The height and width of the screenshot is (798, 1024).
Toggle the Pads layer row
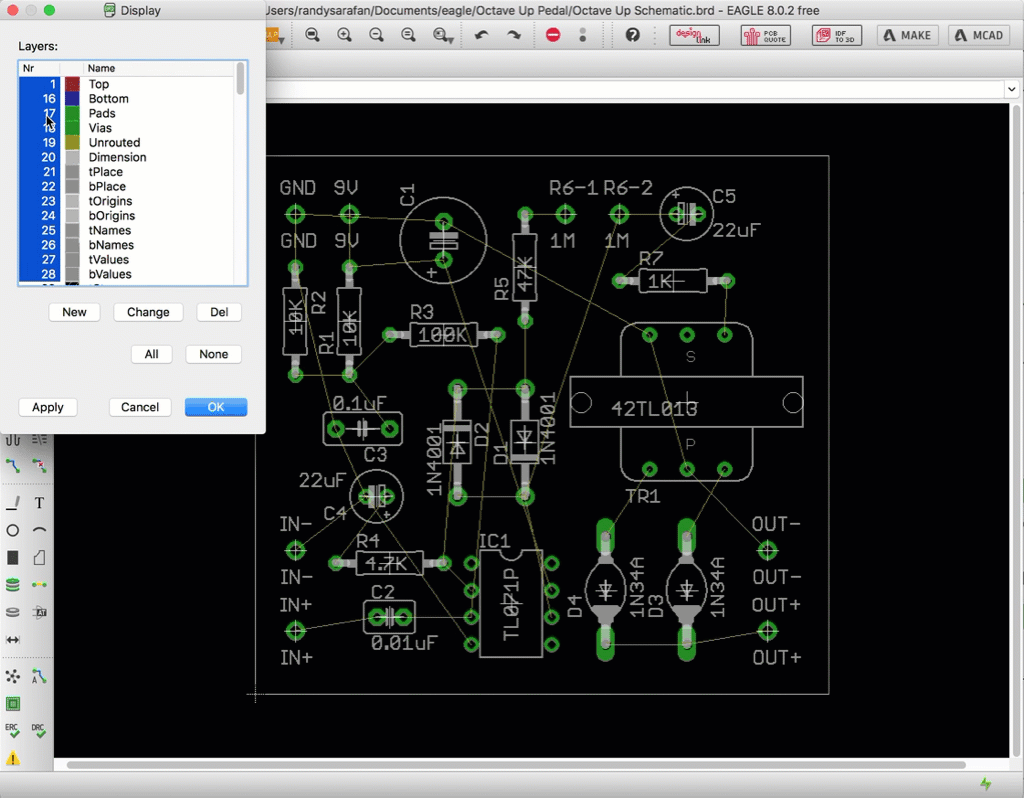pos(126,113)
